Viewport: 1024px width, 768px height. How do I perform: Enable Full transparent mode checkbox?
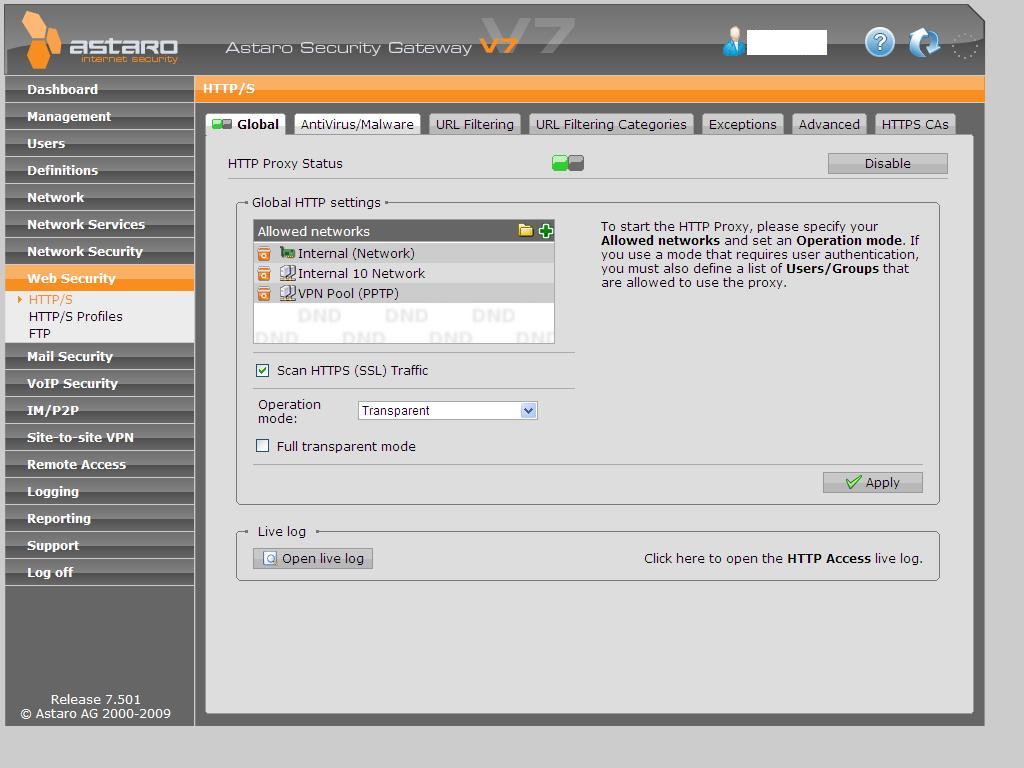click(263, 446)
